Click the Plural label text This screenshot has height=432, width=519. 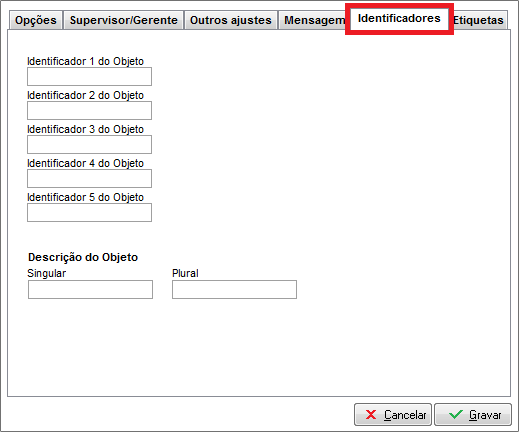coord(185,273)
